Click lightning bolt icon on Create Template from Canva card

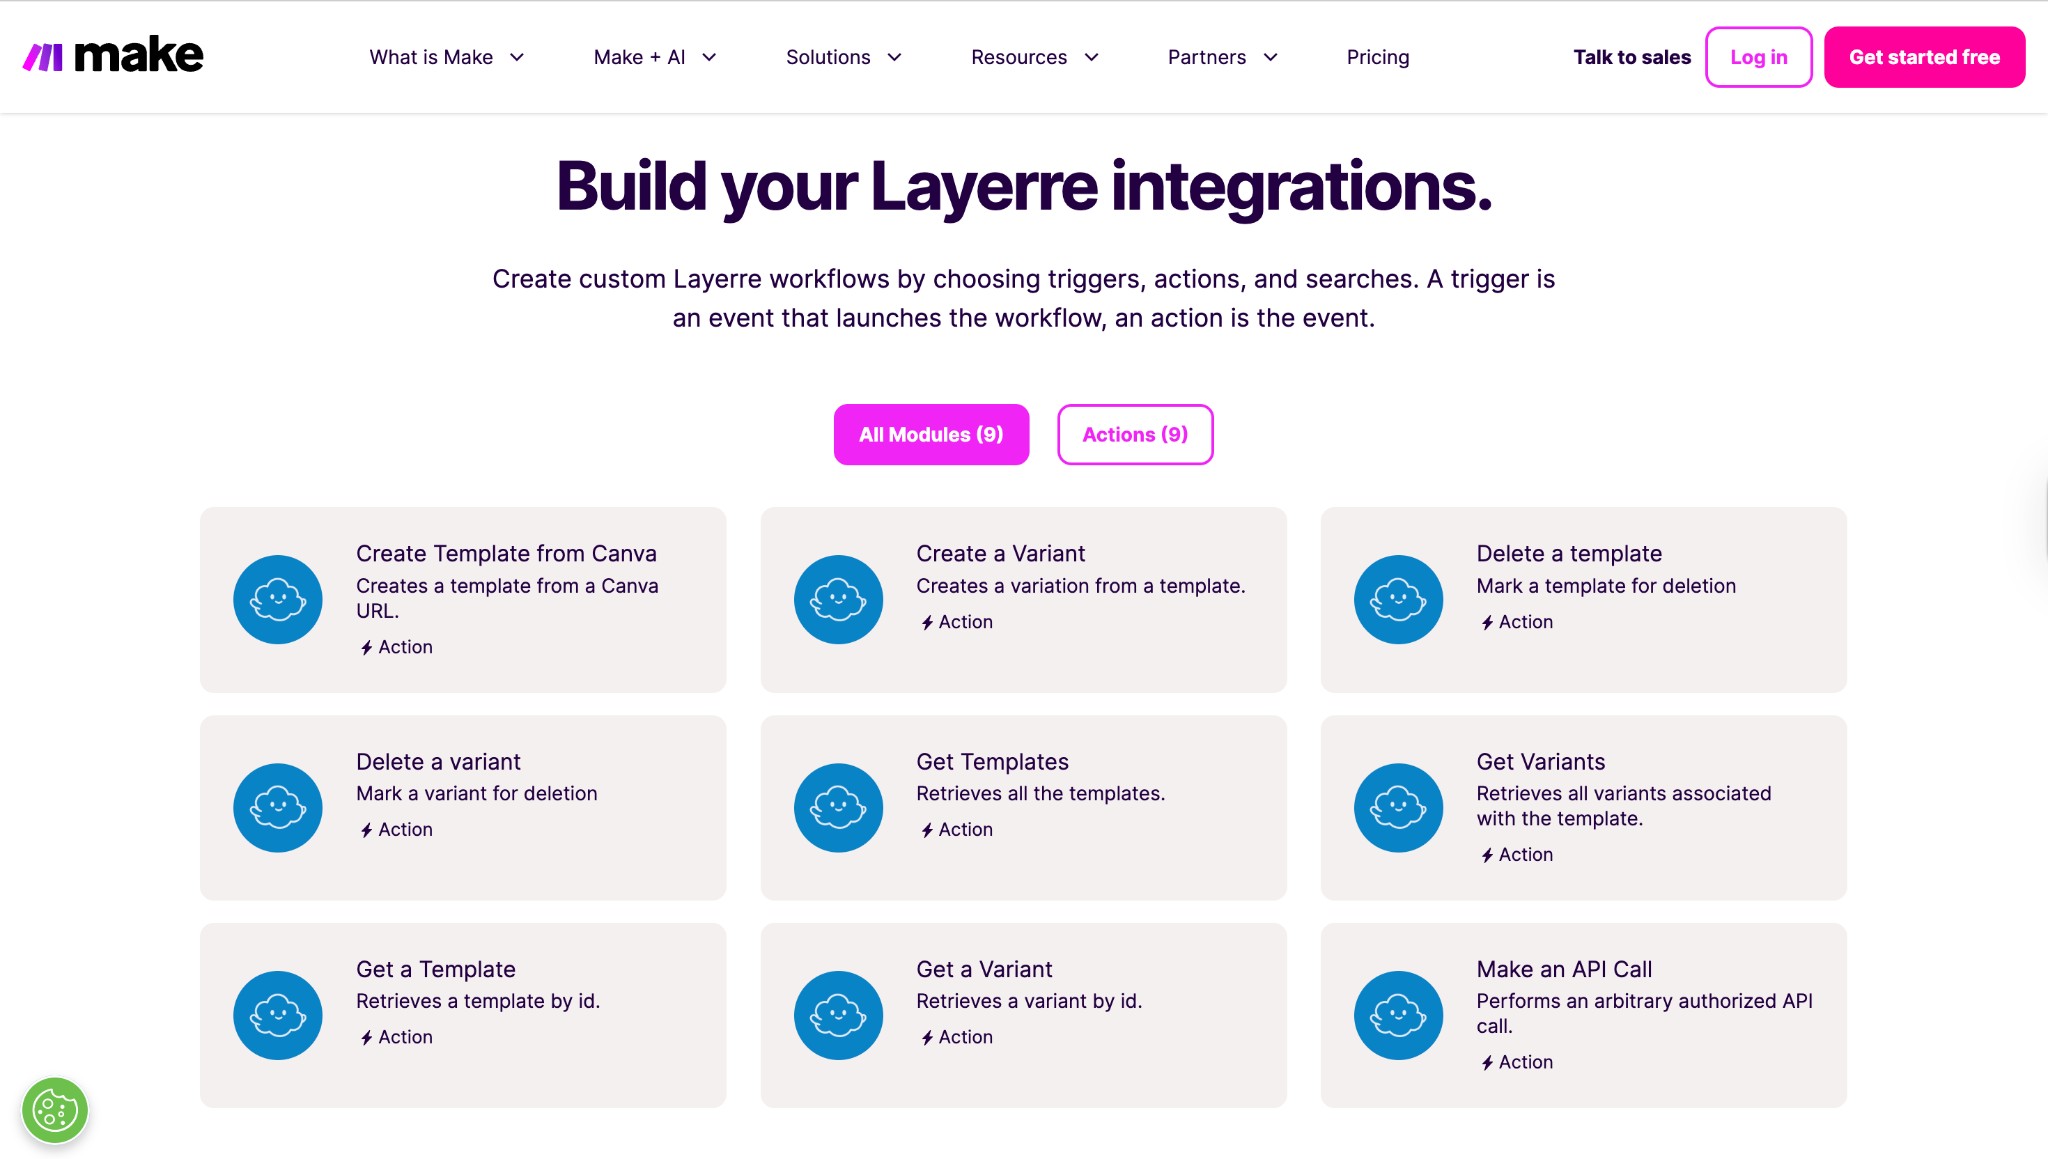[367, 647]
